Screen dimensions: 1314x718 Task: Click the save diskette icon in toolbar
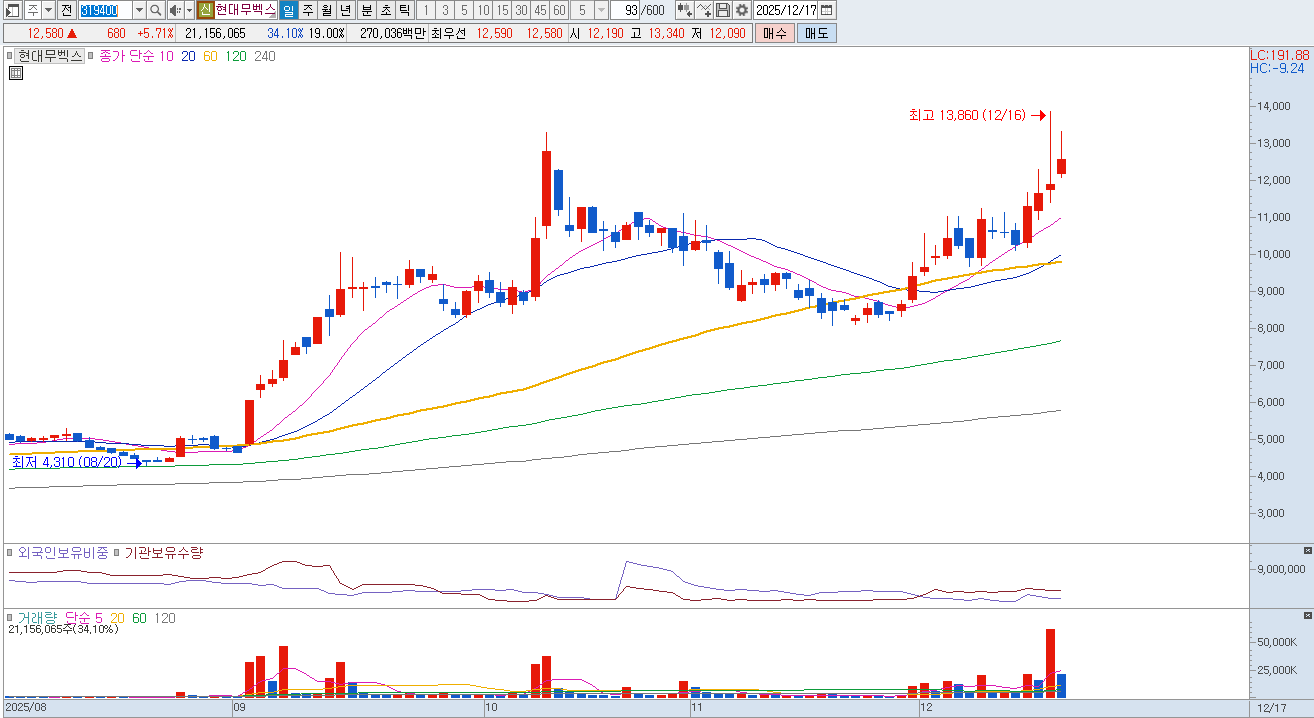click(x=722, y=10)
